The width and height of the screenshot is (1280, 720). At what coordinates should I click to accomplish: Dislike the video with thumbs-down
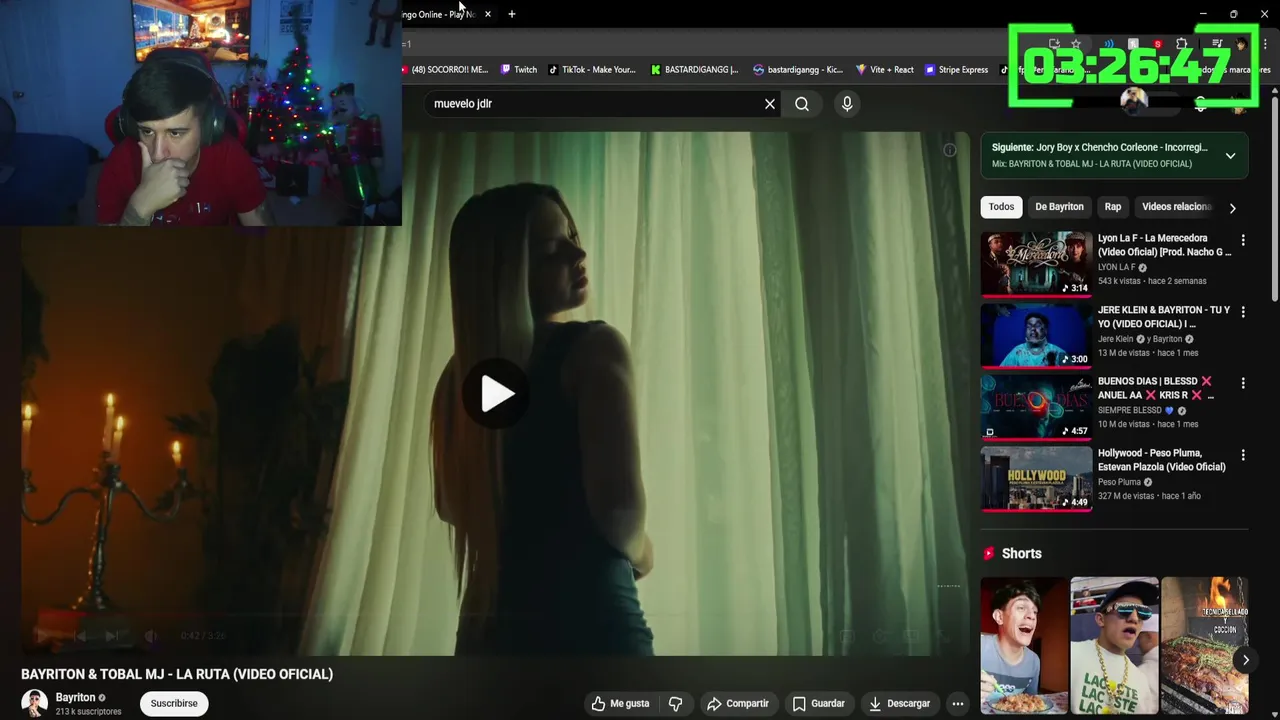click(675, 704)
